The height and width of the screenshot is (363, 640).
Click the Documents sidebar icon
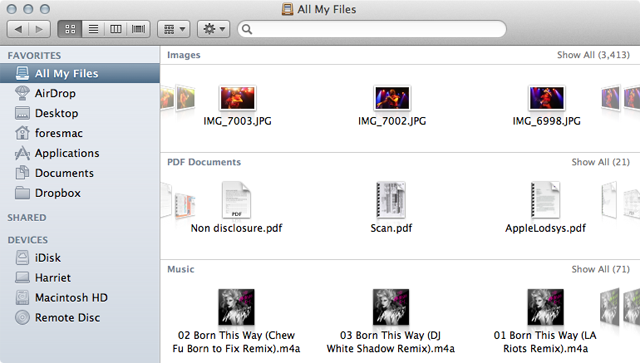pyautogui.click(x=22, y=173)
